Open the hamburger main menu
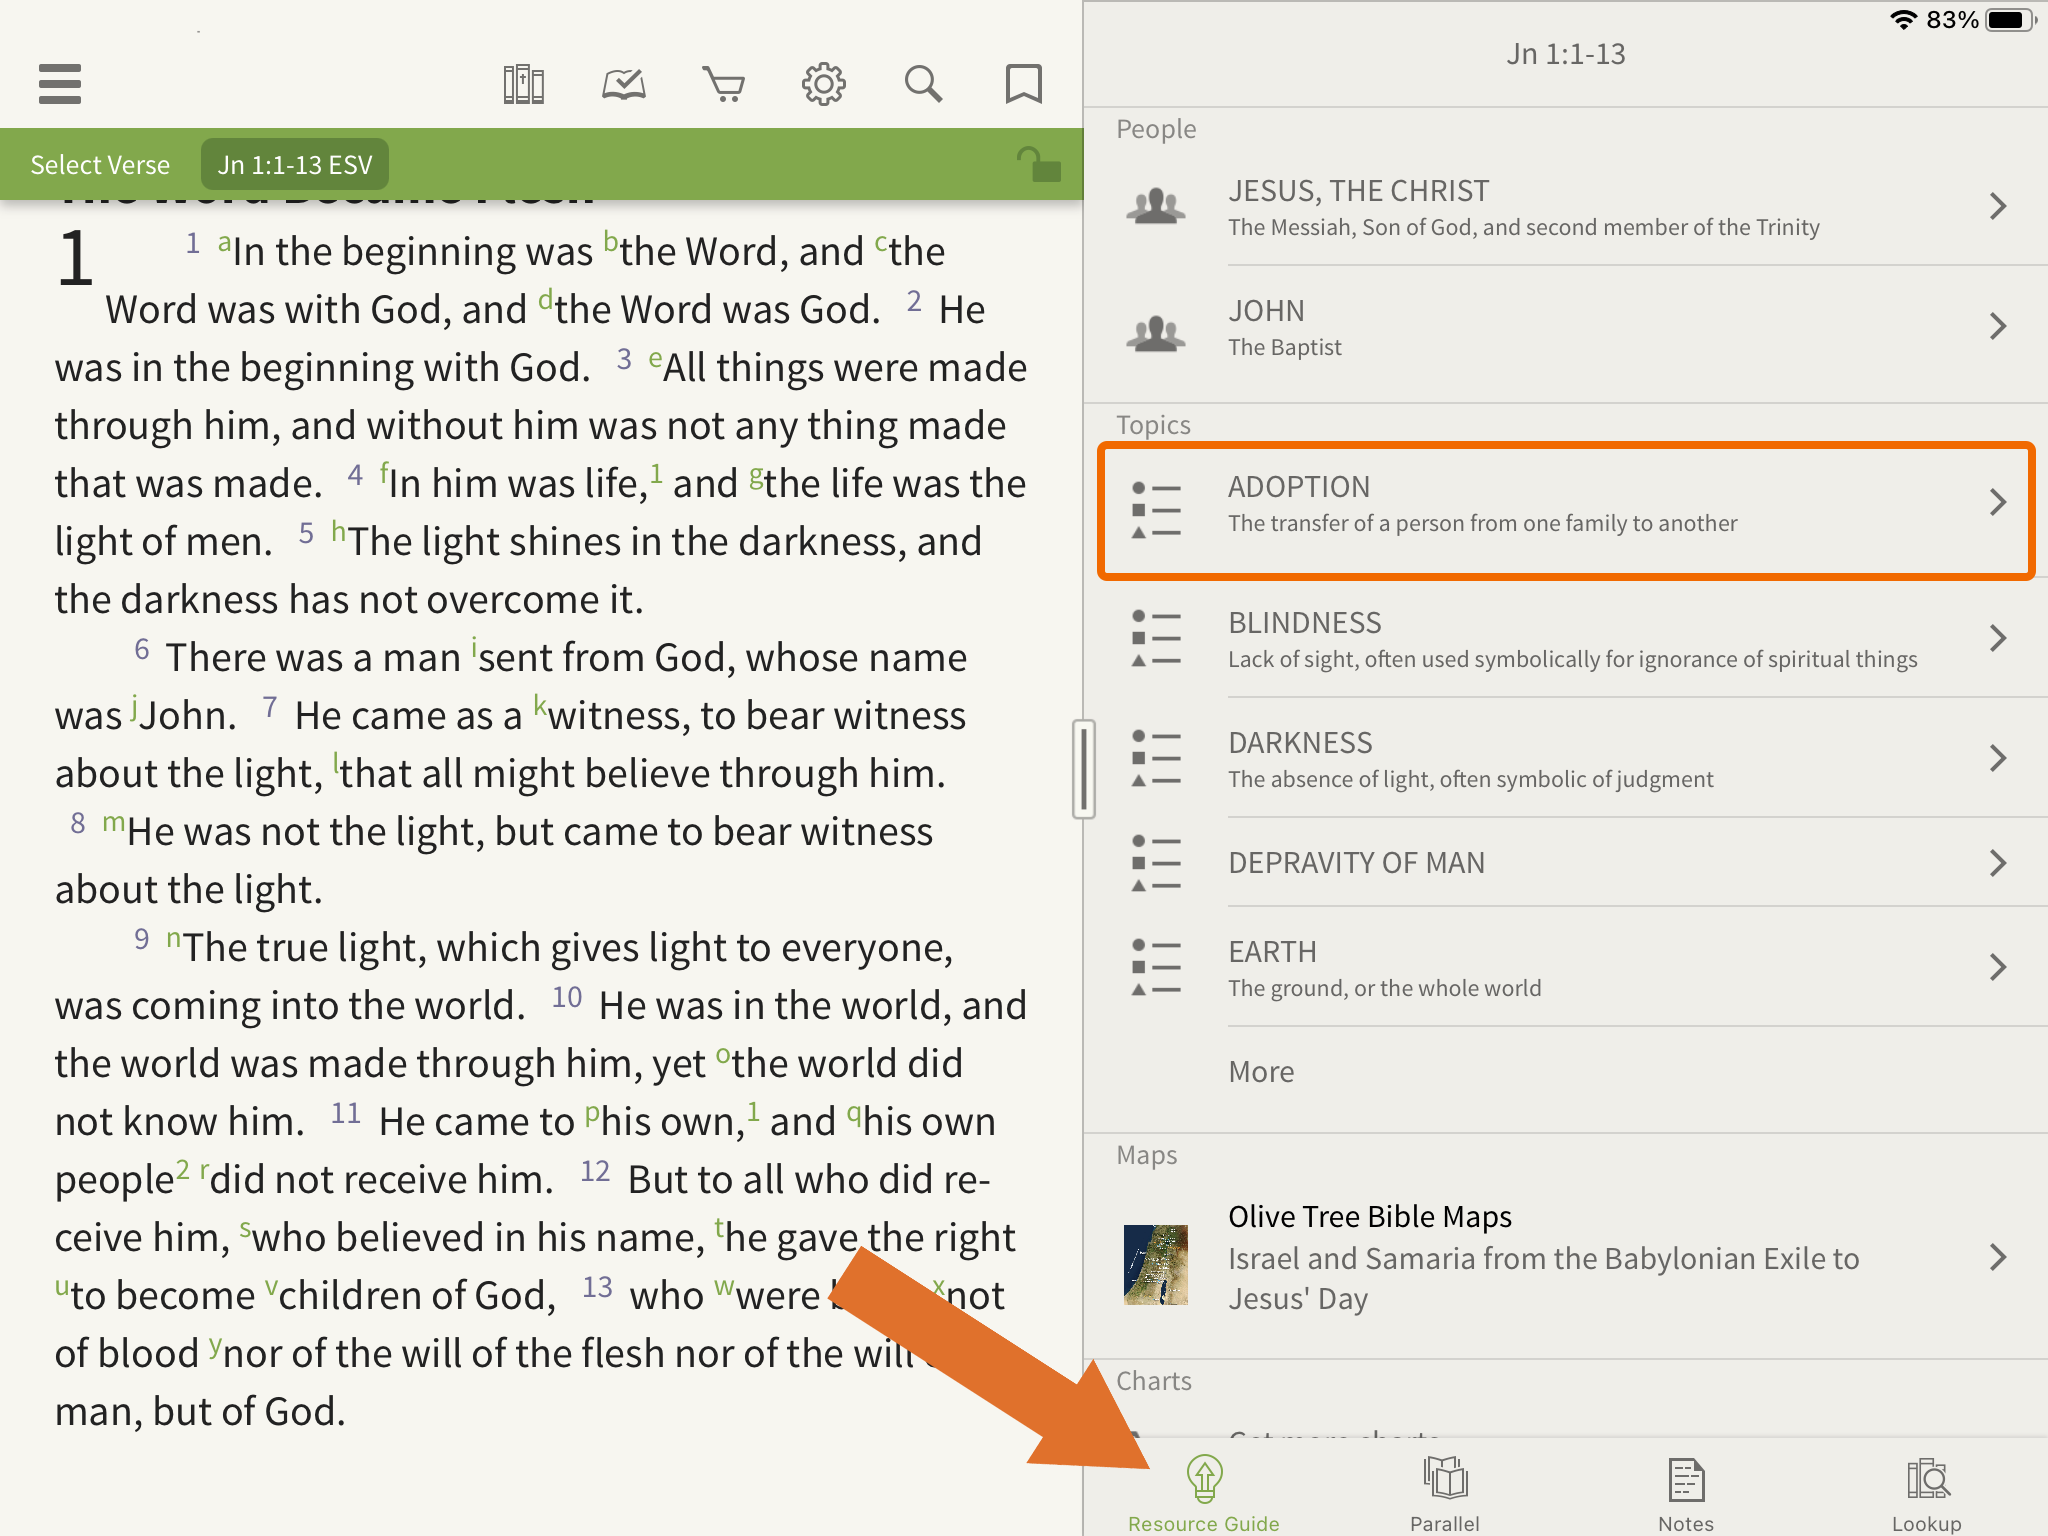This screenshot has height=1536, width=2048. coord(60,84)
